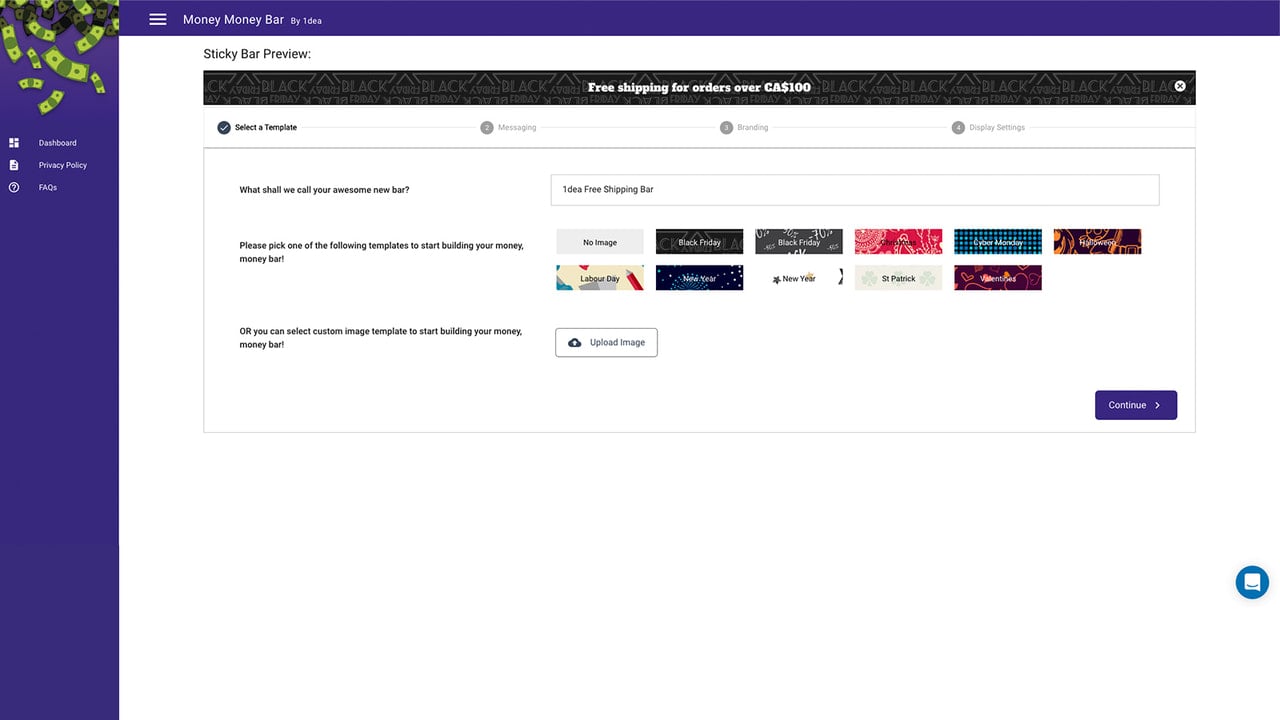Pick the Cyber Monday template
1280x720 pixels.
[x=998, y=242]
